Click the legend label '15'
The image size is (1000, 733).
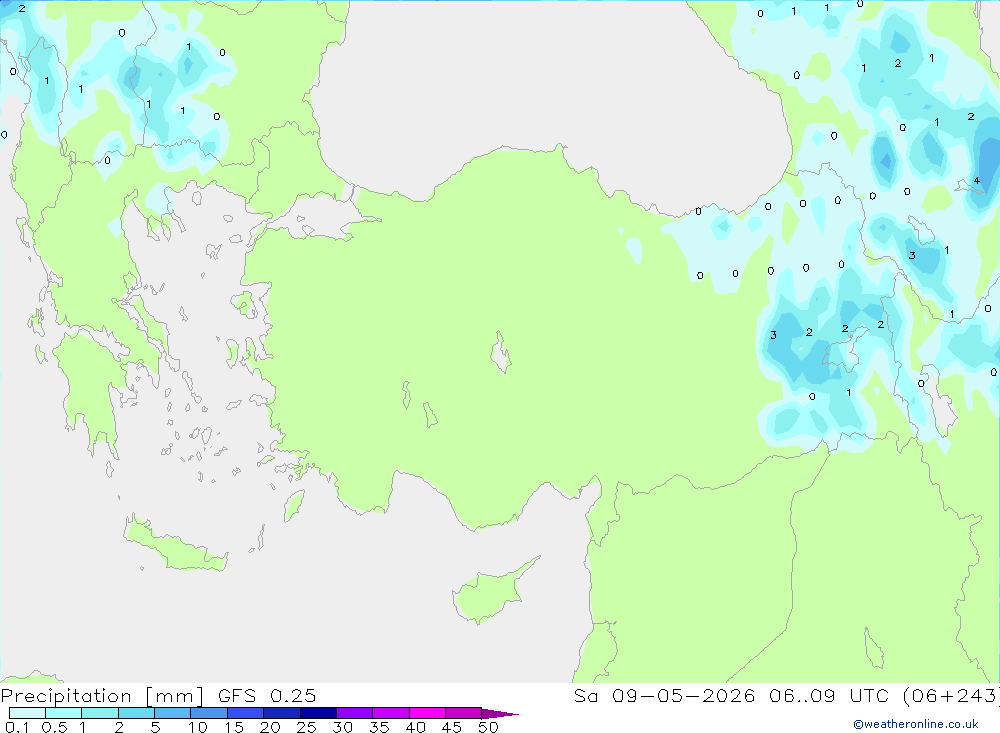(234, 727)
